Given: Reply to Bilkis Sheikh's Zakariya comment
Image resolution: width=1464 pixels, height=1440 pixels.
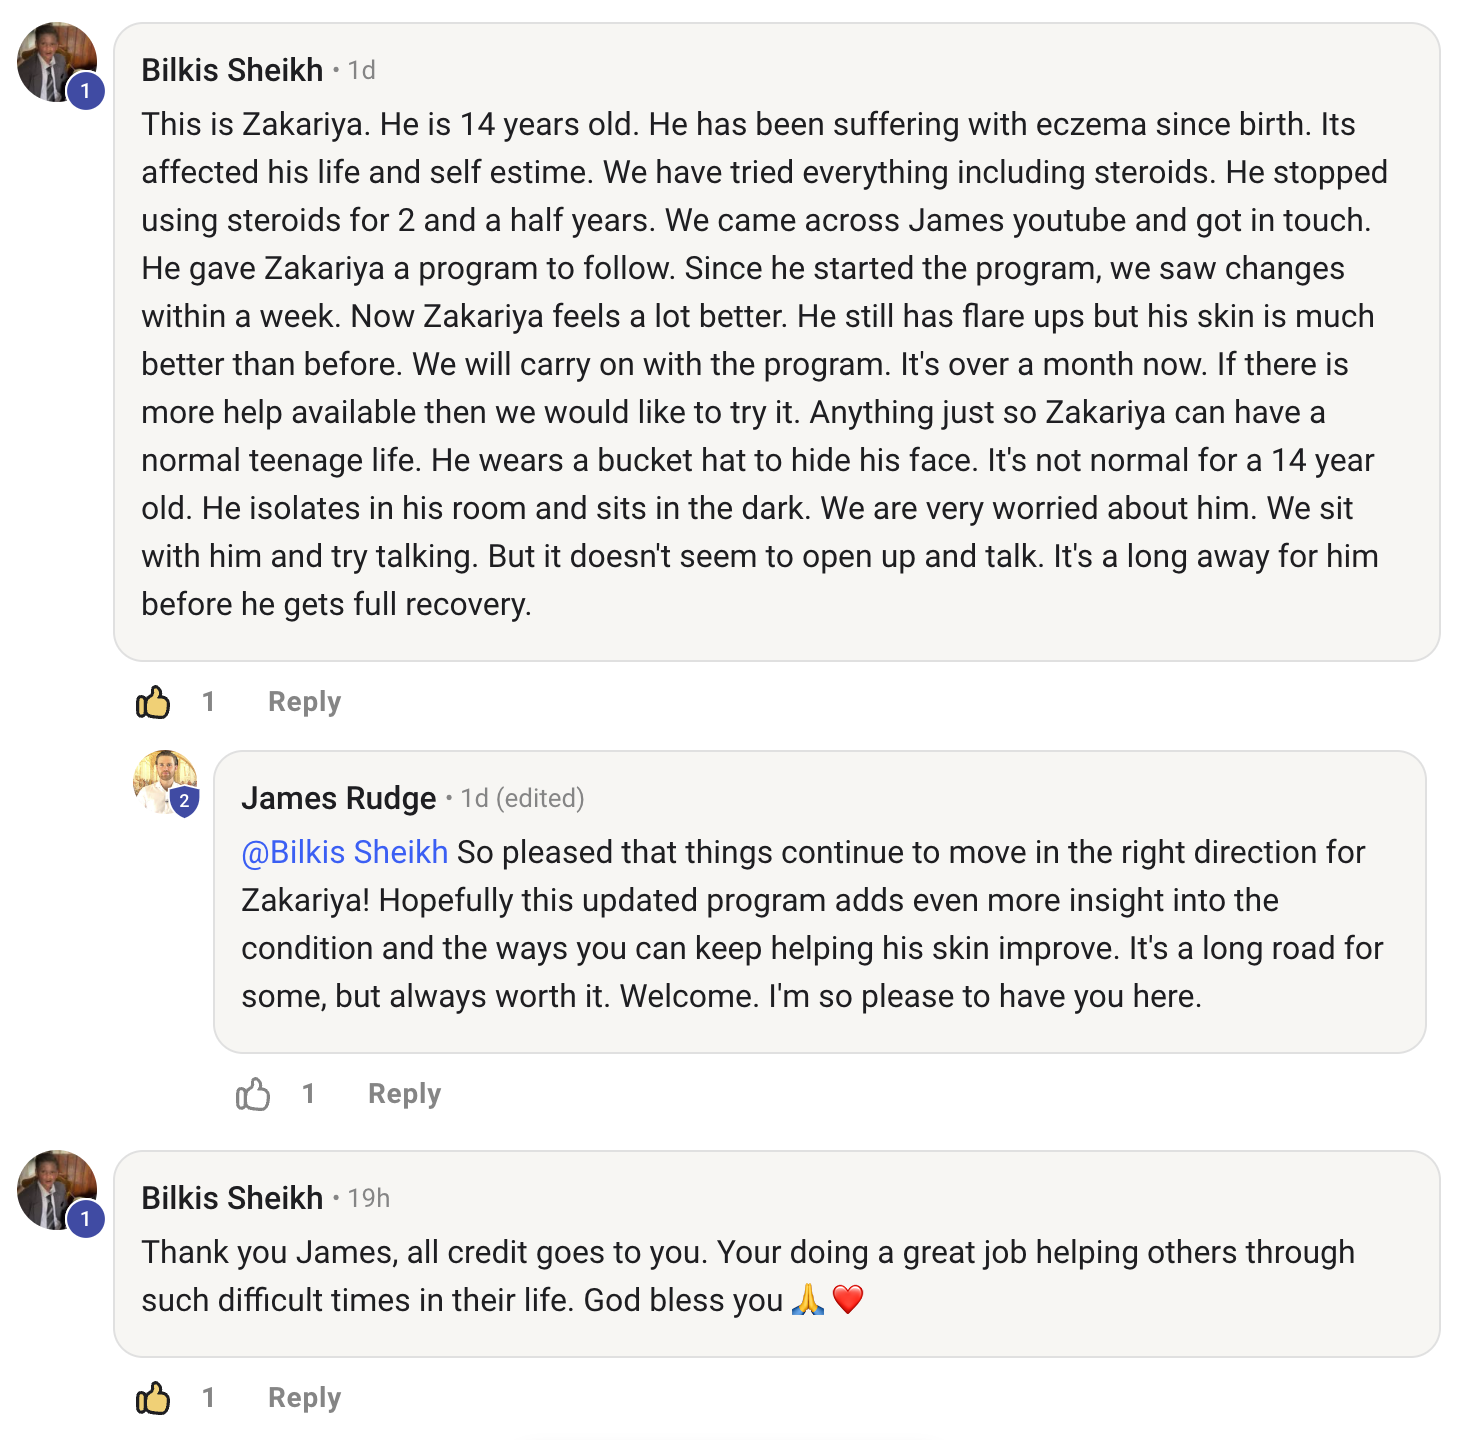Looking at the screenshot, I should 304,702.
